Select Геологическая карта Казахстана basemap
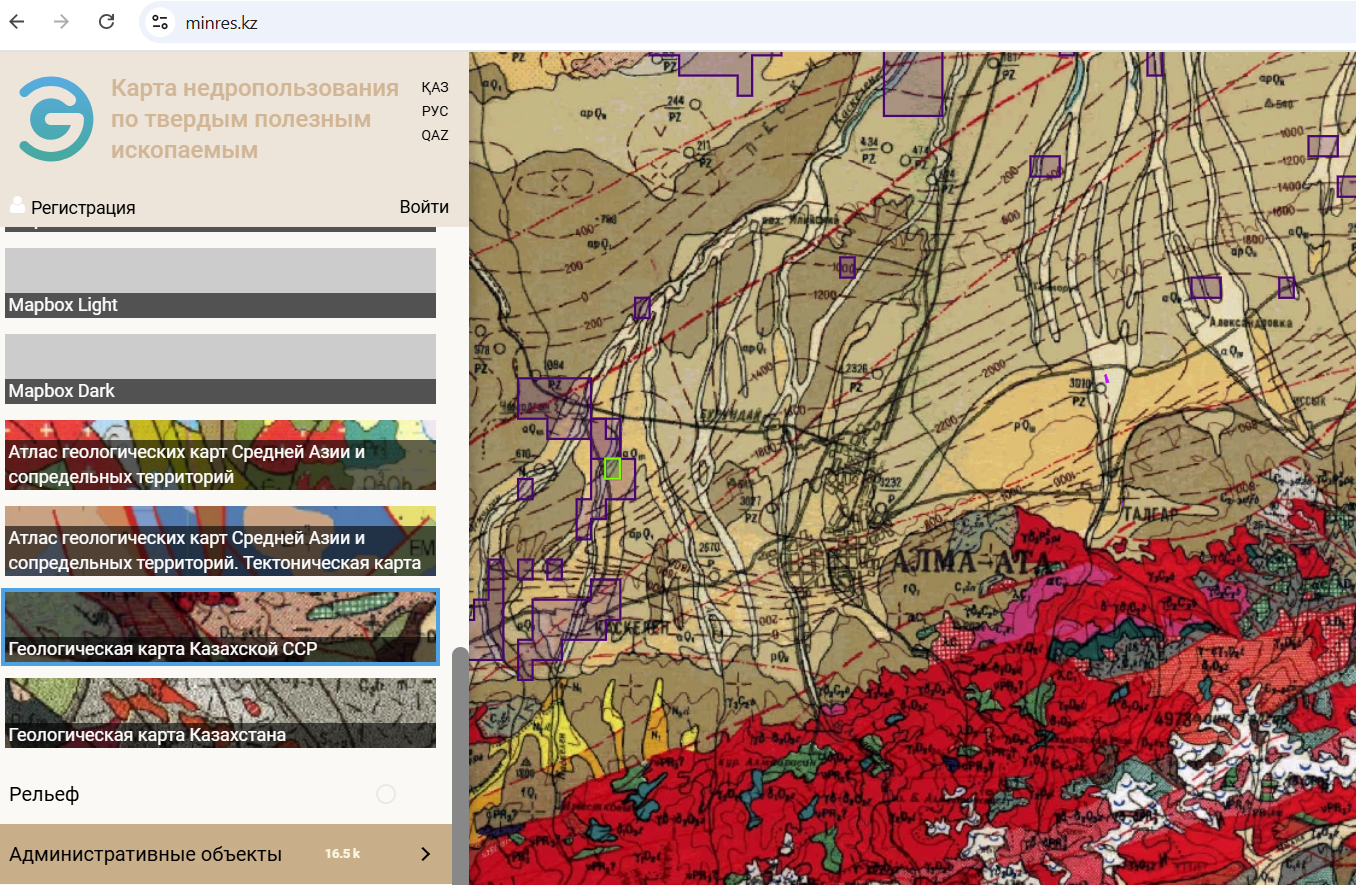The width and height of the screenshot is (1356, 885). tap(220, 713)
